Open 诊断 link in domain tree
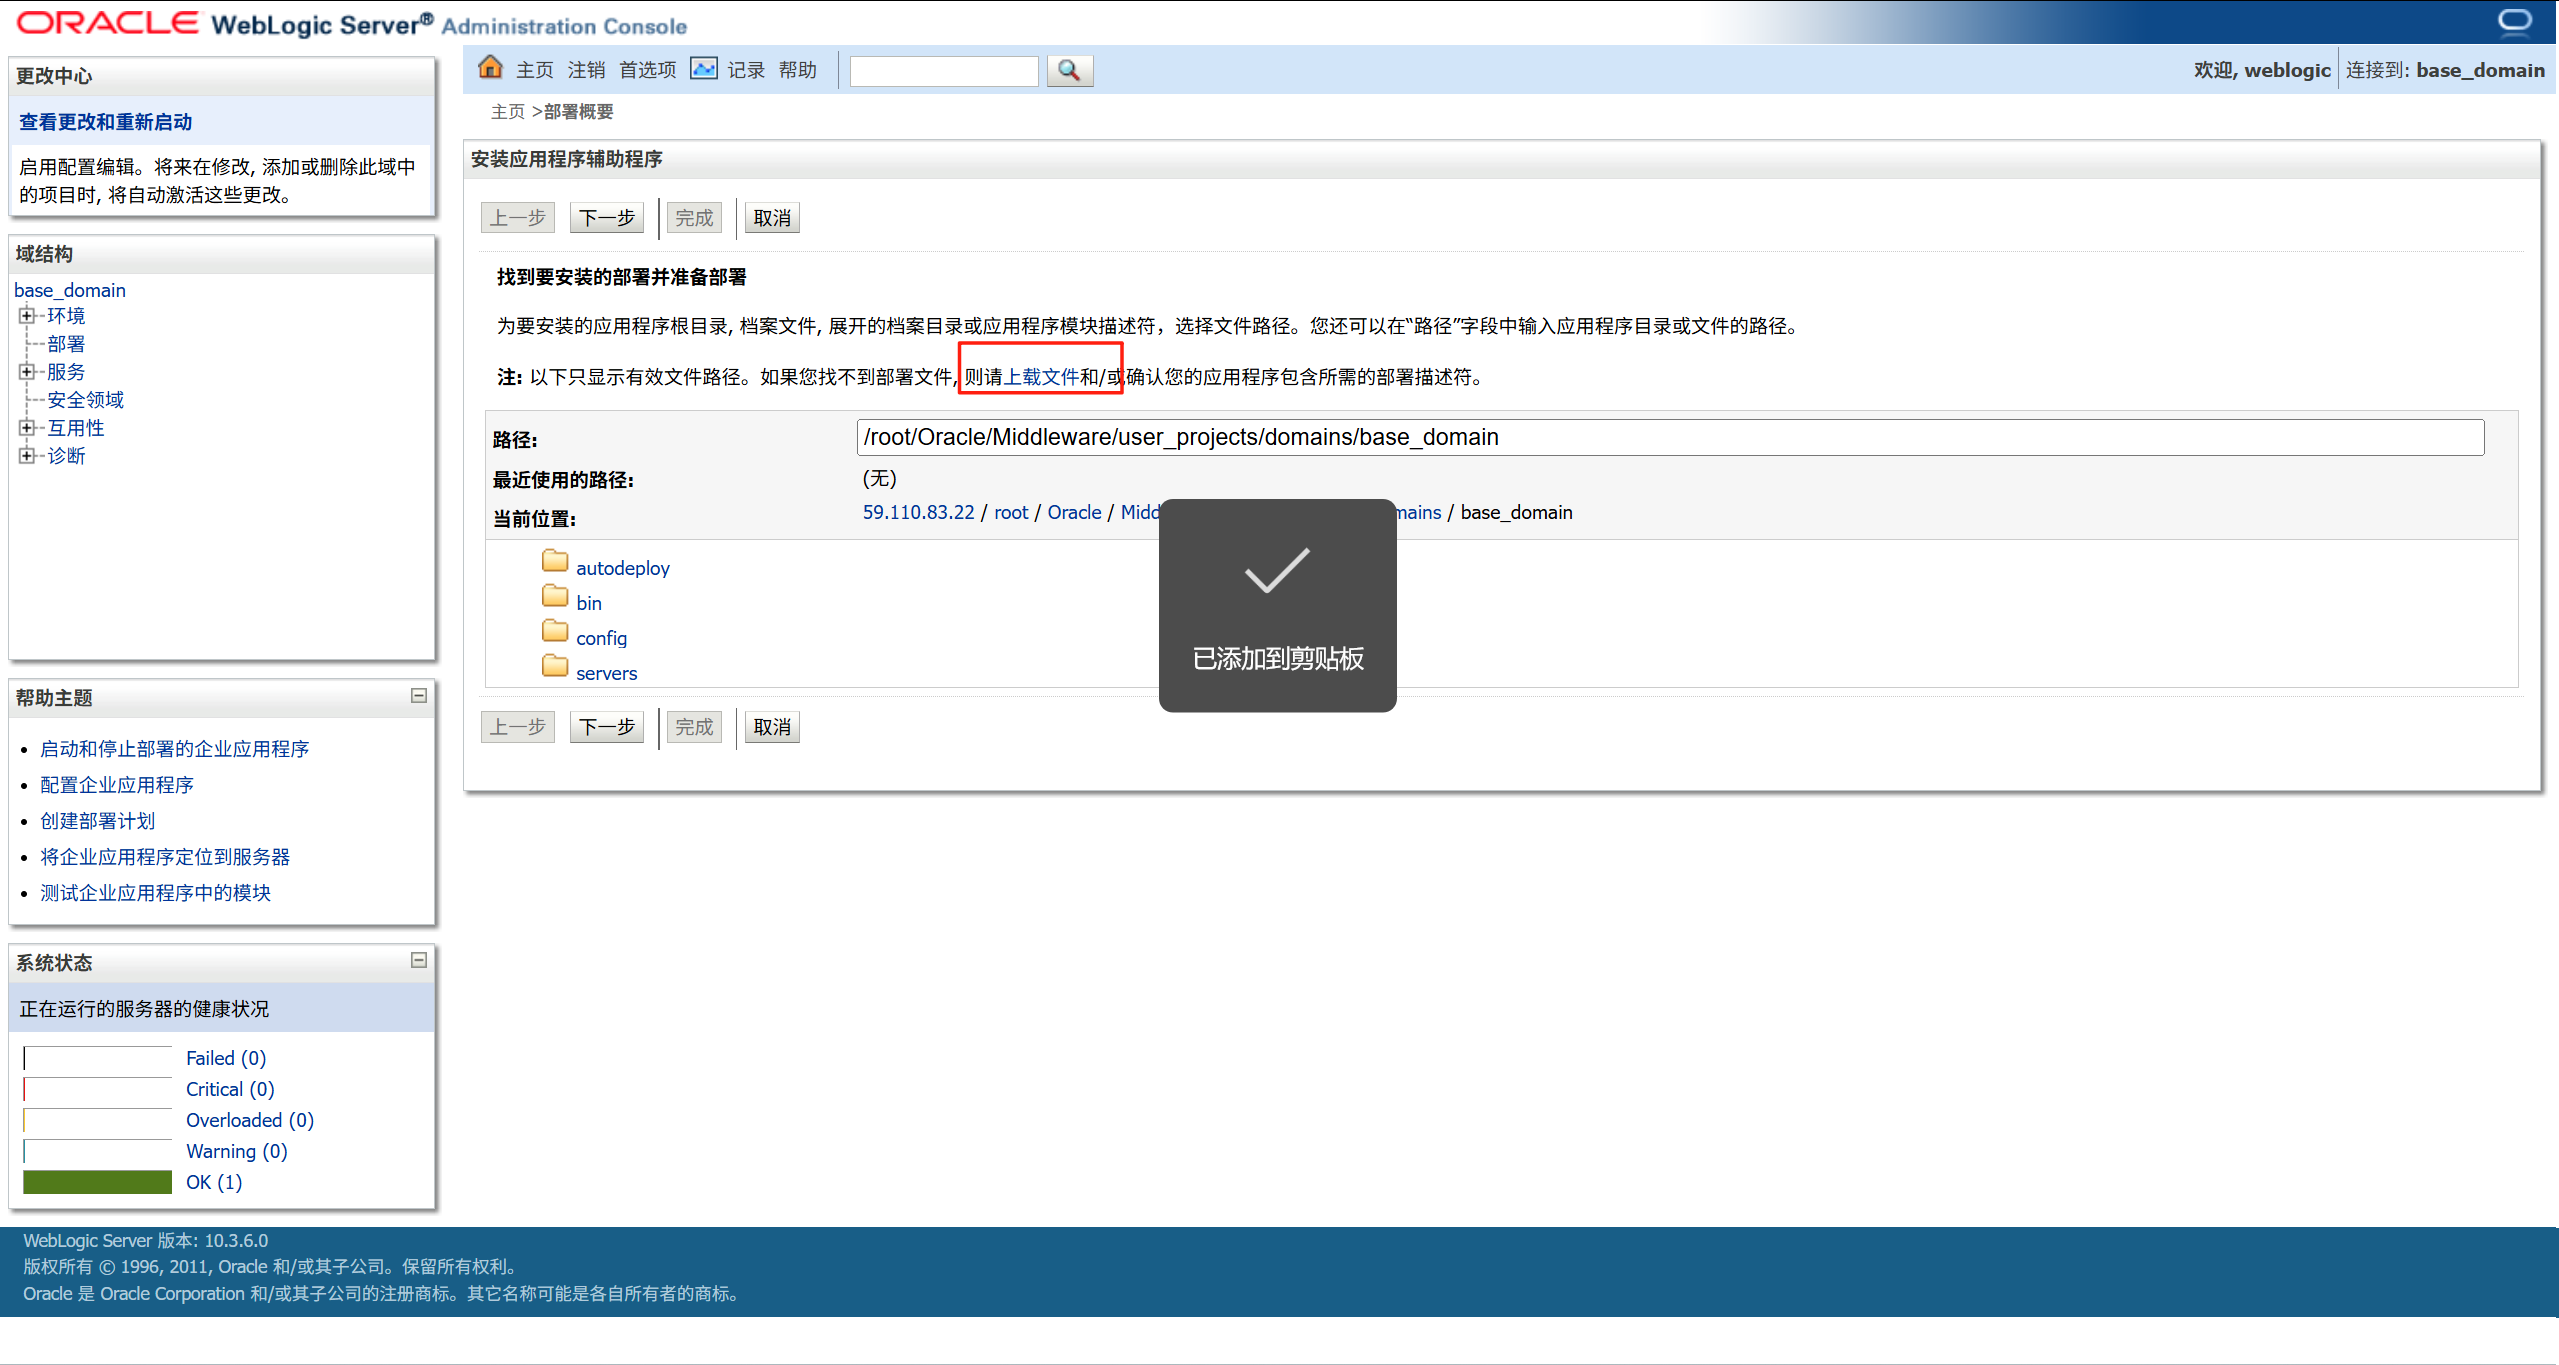This screenshot has width=2559, height=1365. coord(66,456)
